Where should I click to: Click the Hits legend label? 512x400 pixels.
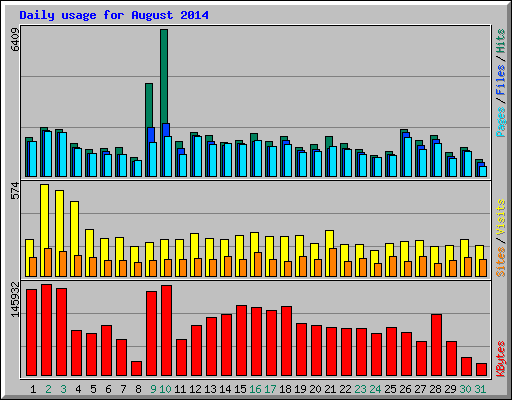[501, 41]
